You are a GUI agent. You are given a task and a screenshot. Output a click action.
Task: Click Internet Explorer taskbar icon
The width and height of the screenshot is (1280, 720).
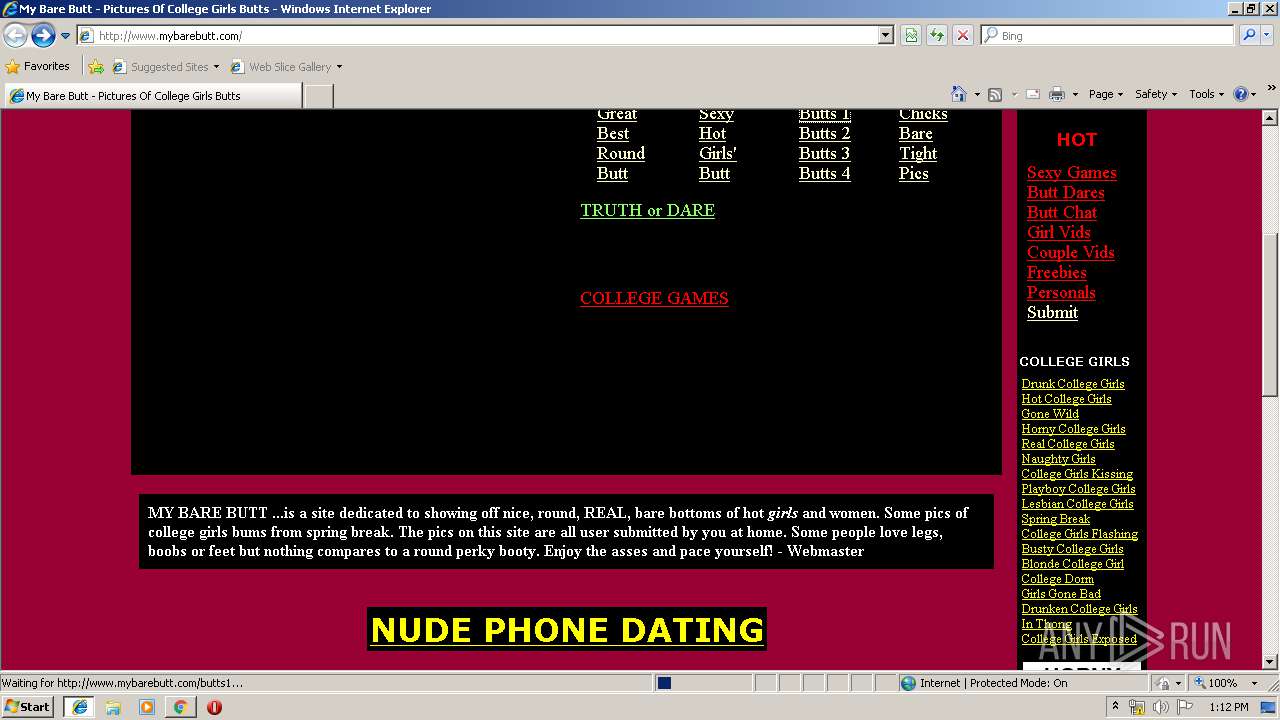pyautogui.click(x=79, y=706)
